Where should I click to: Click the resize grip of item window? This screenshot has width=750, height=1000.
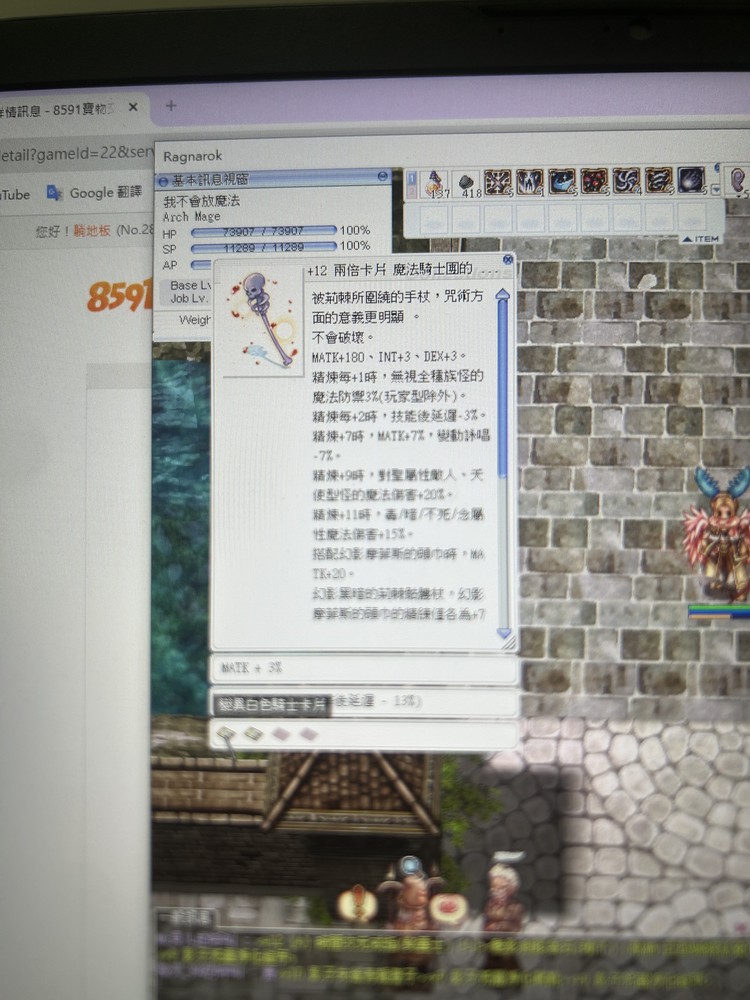[x=510, y=643]
